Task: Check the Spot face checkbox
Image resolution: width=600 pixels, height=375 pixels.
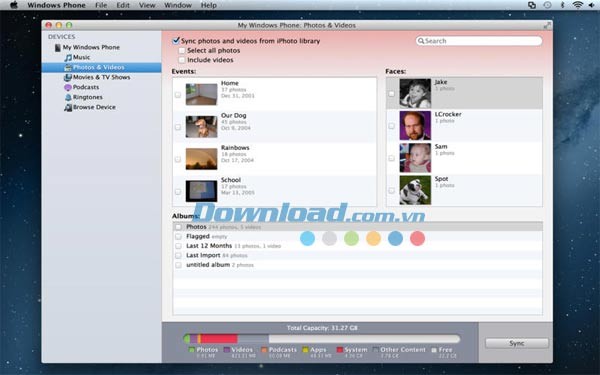Action: pyautogui.click(x=391, y=190)
